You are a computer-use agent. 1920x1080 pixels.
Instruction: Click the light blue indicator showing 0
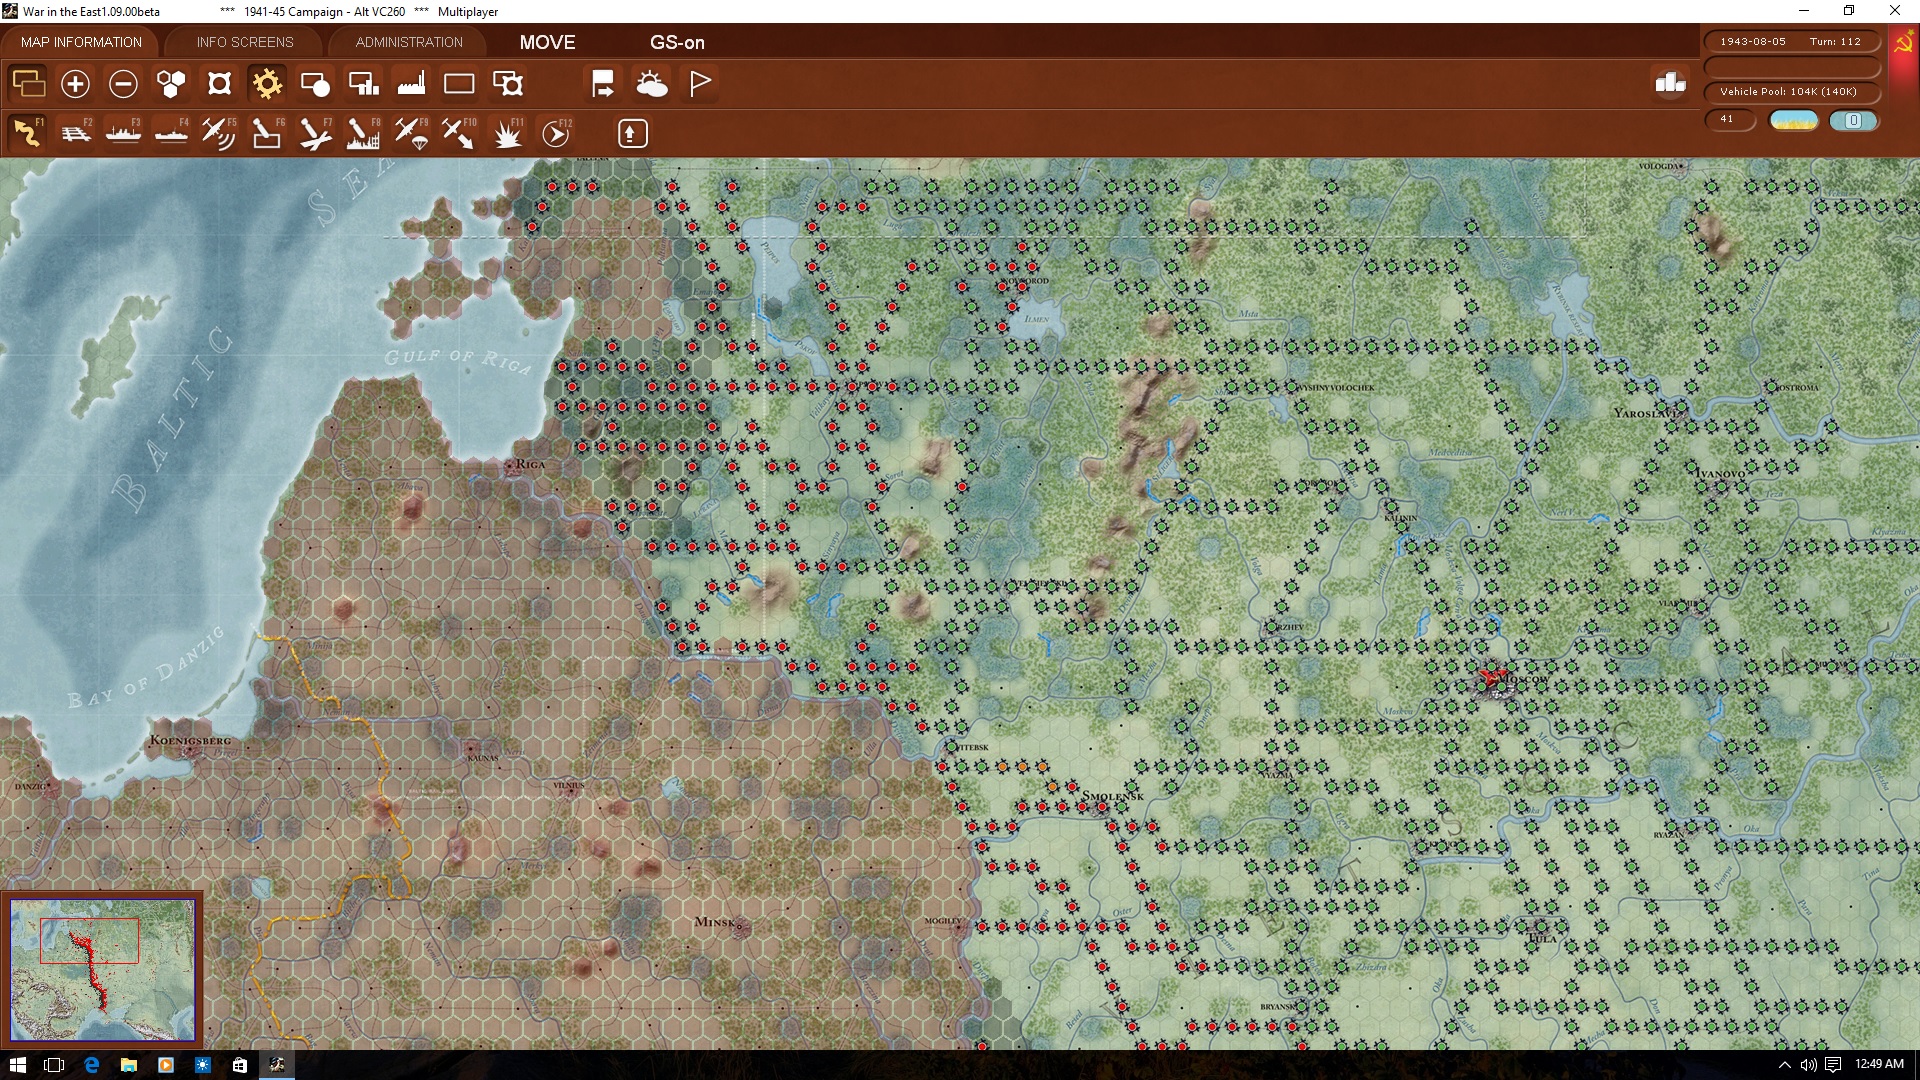click(x=1853, y=121)
